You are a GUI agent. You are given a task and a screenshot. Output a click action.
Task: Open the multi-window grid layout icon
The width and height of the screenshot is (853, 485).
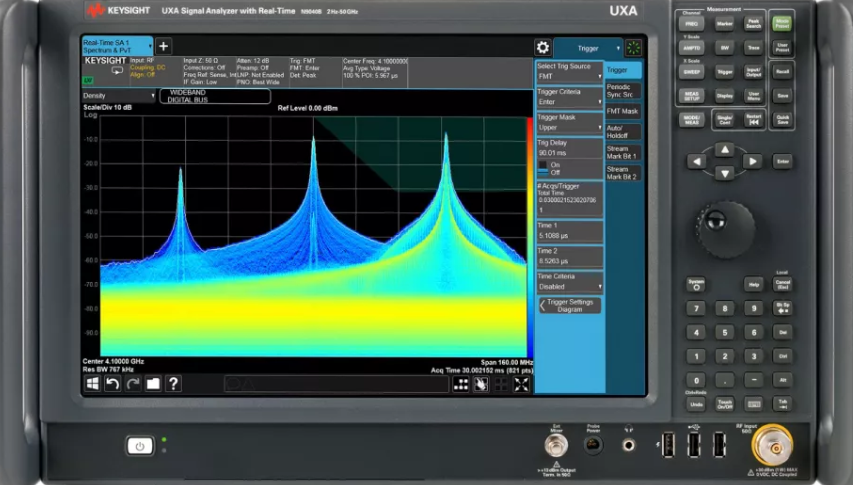tap(461, 384)
